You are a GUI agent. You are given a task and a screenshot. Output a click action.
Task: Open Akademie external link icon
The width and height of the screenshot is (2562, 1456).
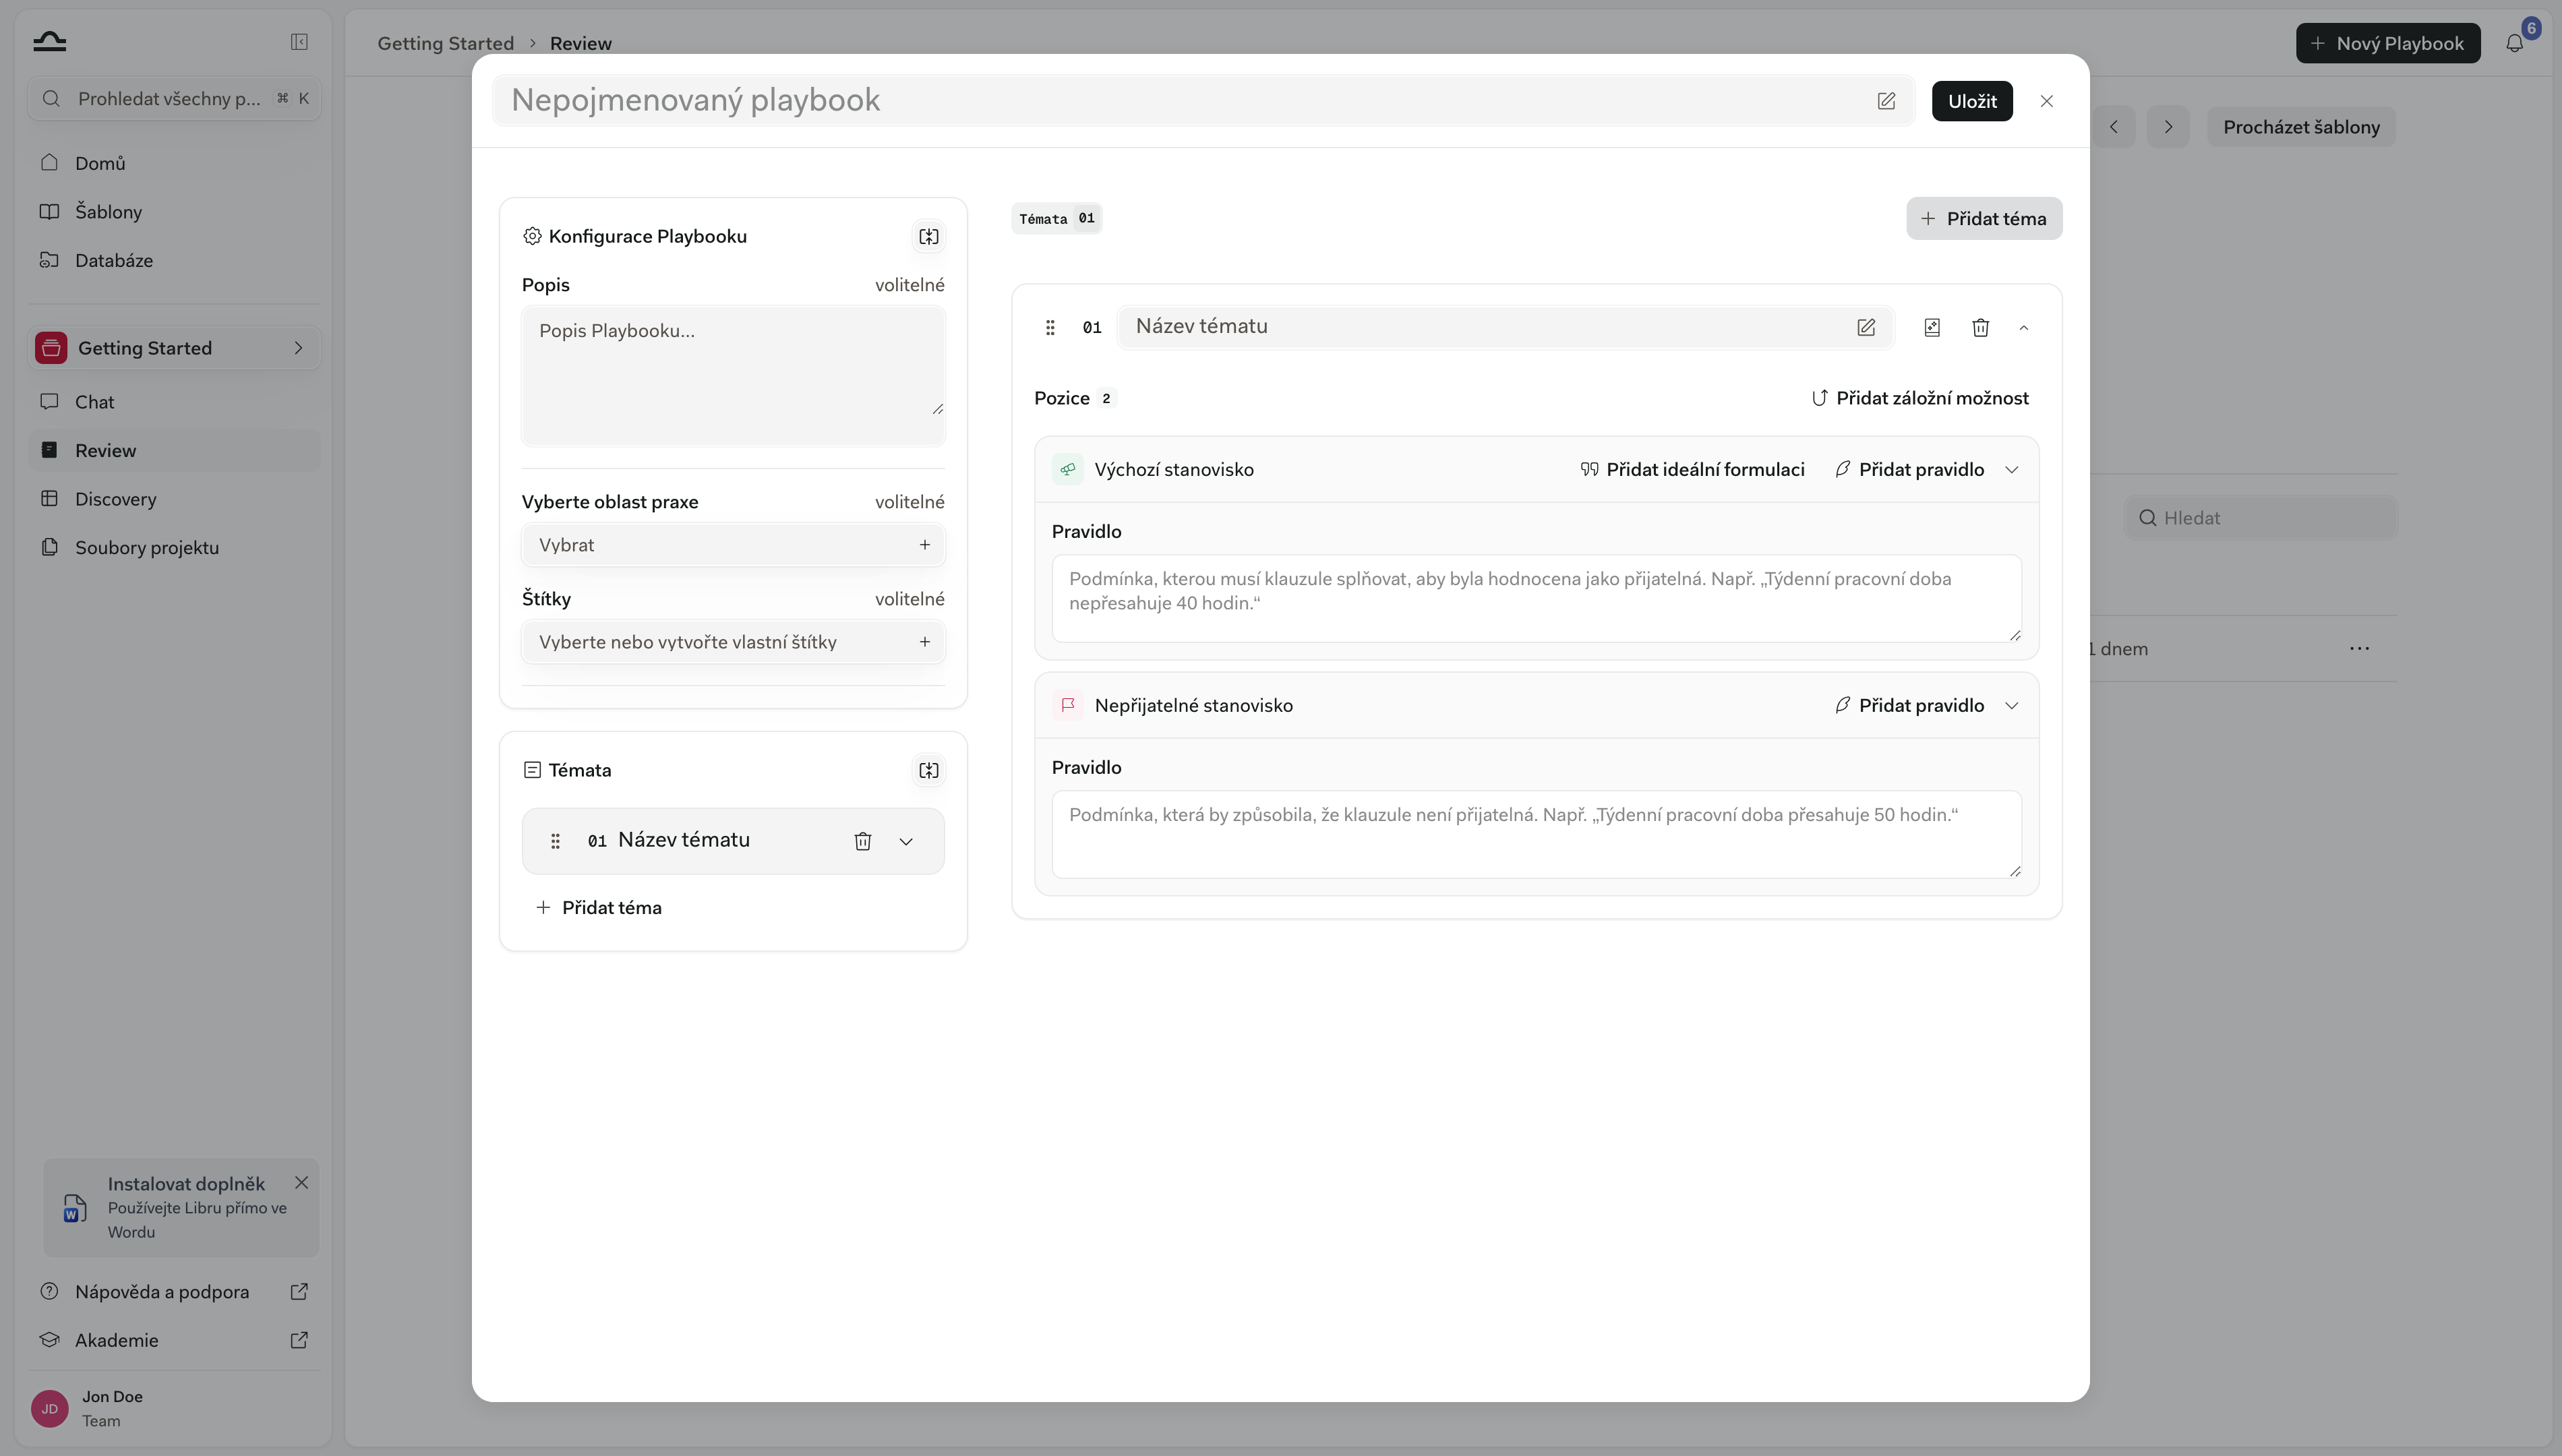(299, 1340)
